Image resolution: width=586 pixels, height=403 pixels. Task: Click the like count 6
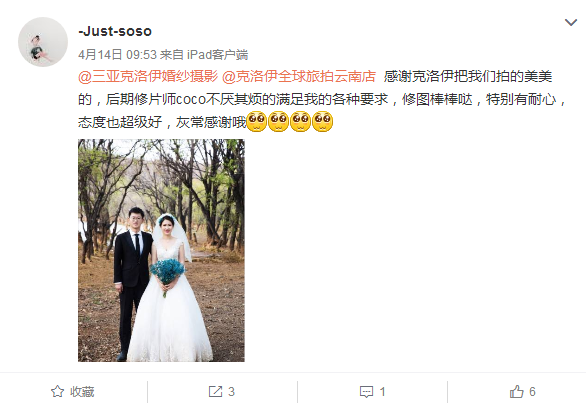point(532,392)
